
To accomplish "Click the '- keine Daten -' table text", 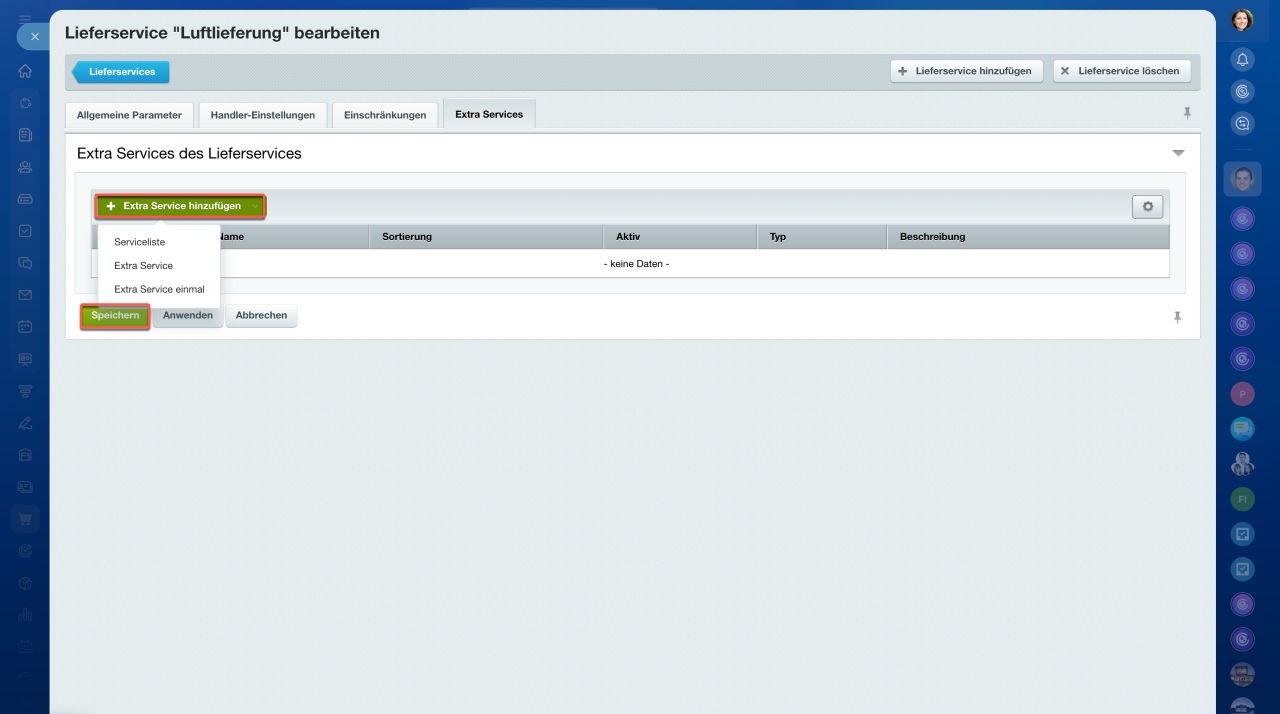I will [x=636, y=264].
